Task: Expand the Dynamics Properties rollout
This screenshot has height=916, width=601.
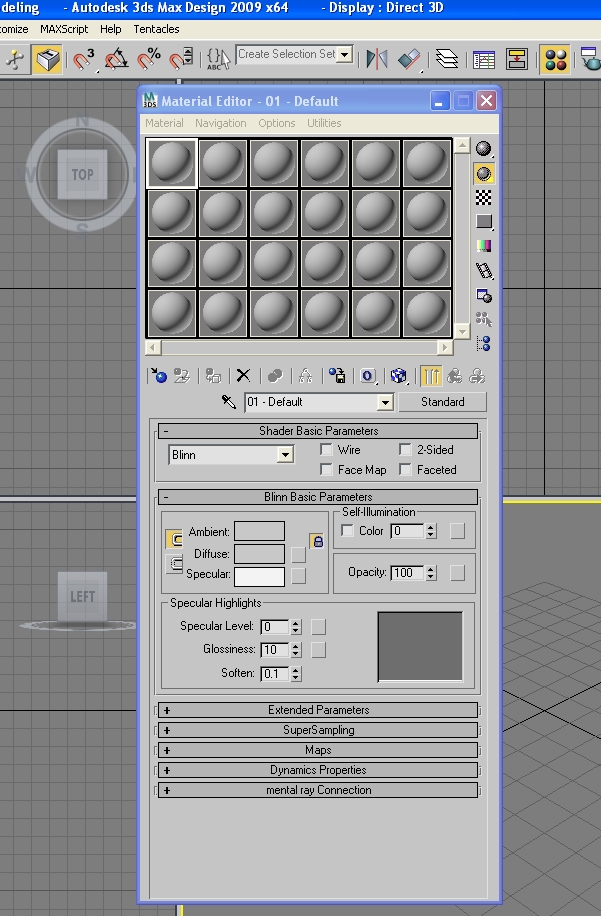Action: pos(318,770)
